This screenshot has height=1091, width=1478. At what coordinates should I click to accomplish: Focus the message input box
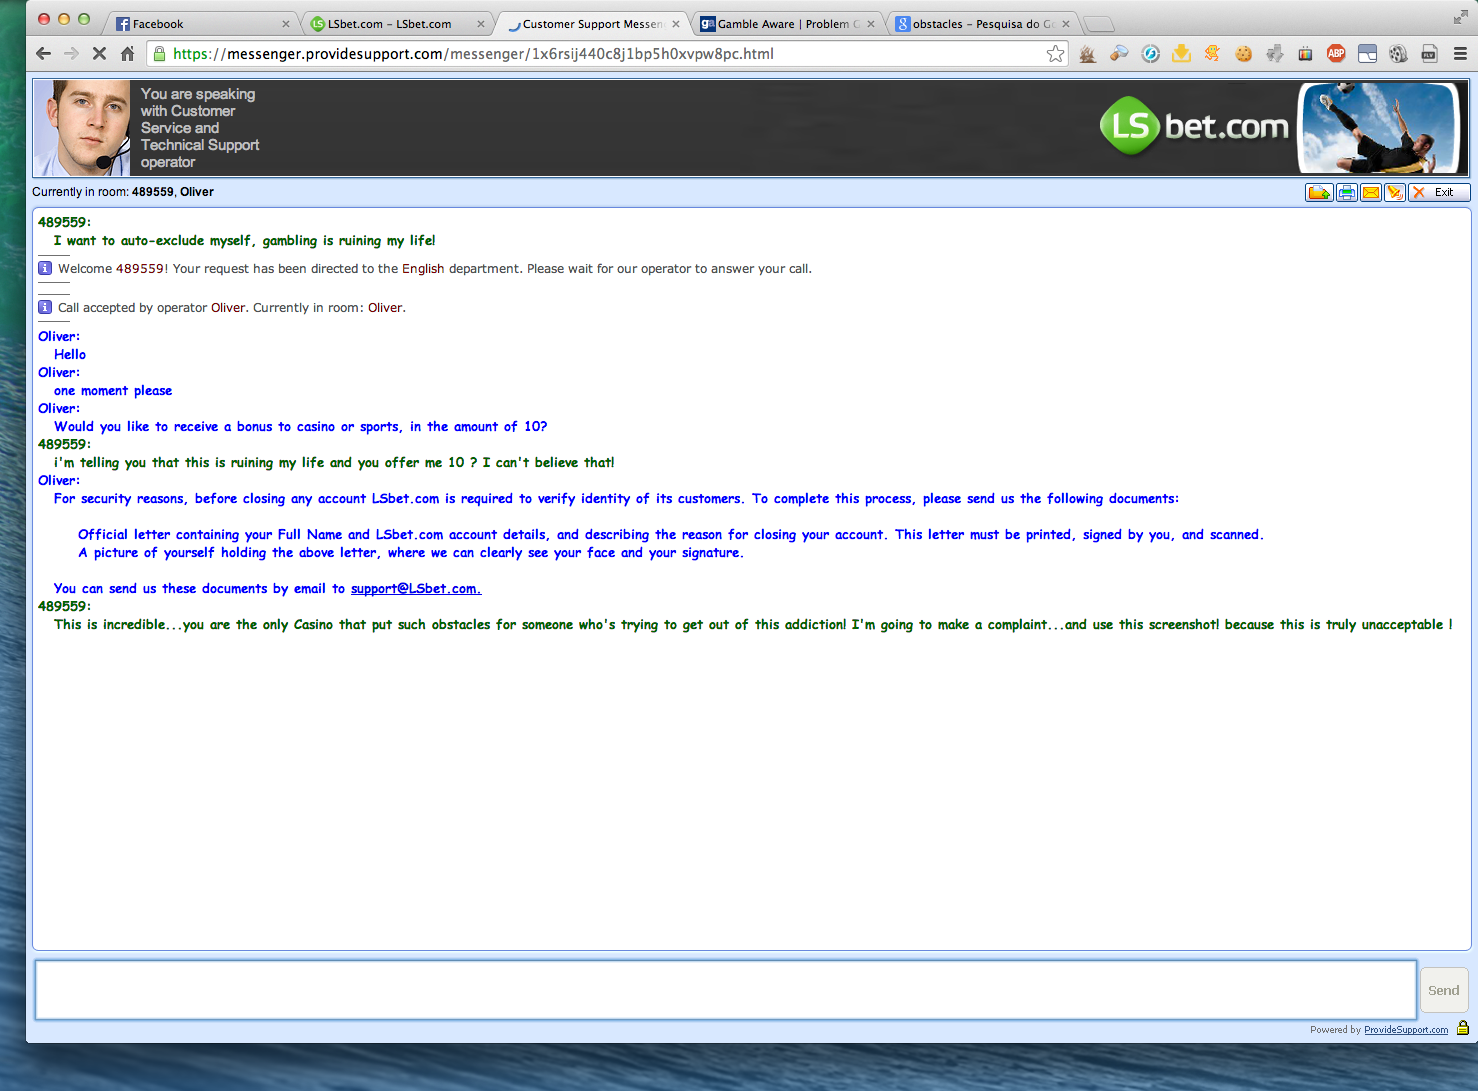click(x=726, y=990)
